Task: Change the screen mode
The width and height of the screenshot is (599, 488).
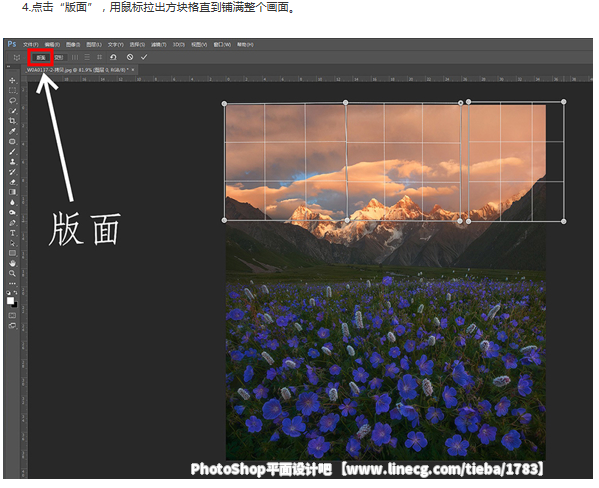Action: click(12, 326)
